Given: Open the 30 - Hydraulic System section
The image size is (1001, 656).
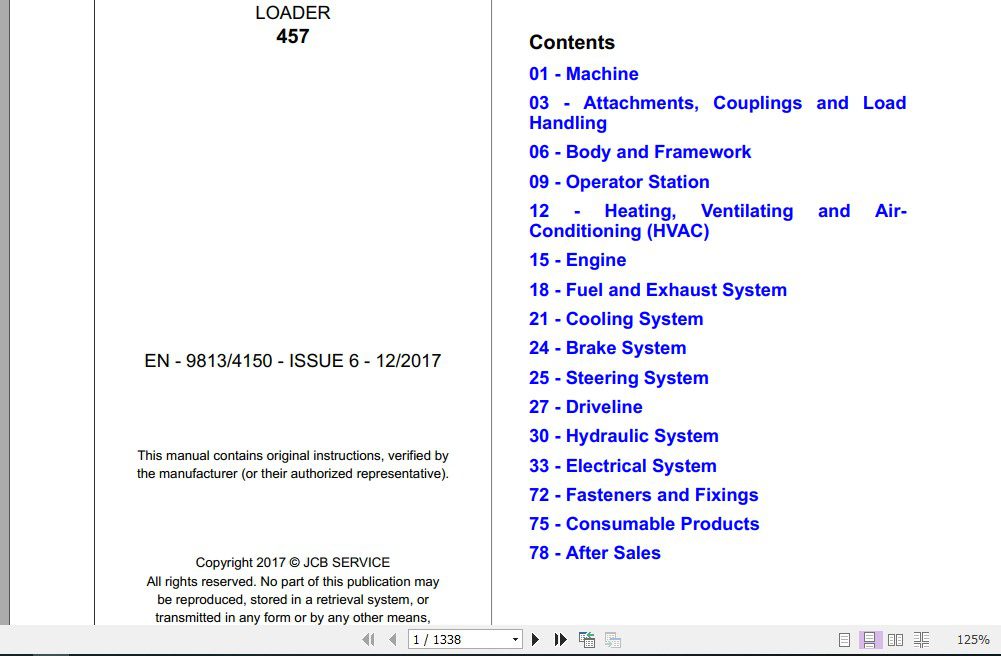Looking at the screenshot, I should click(x=624, y=436).
